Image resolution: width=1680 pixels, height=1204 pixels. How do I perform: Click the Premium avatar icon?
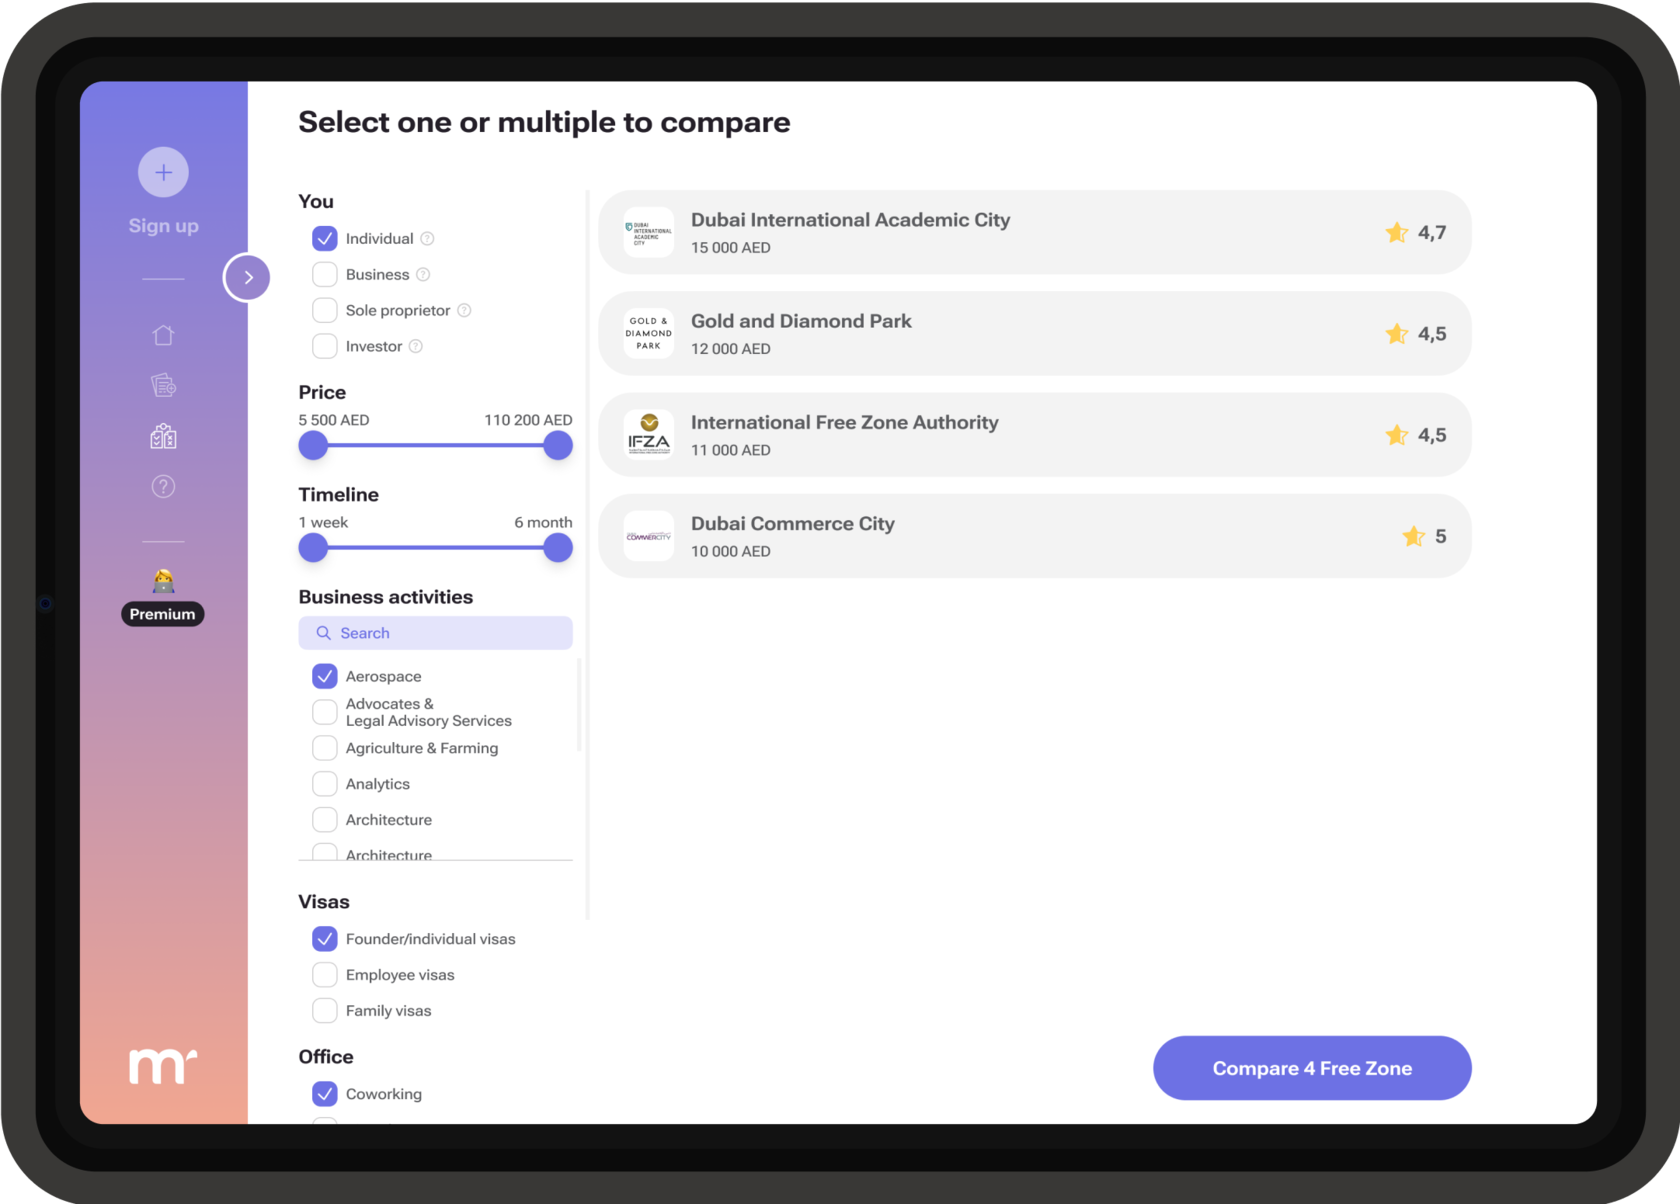163,580
